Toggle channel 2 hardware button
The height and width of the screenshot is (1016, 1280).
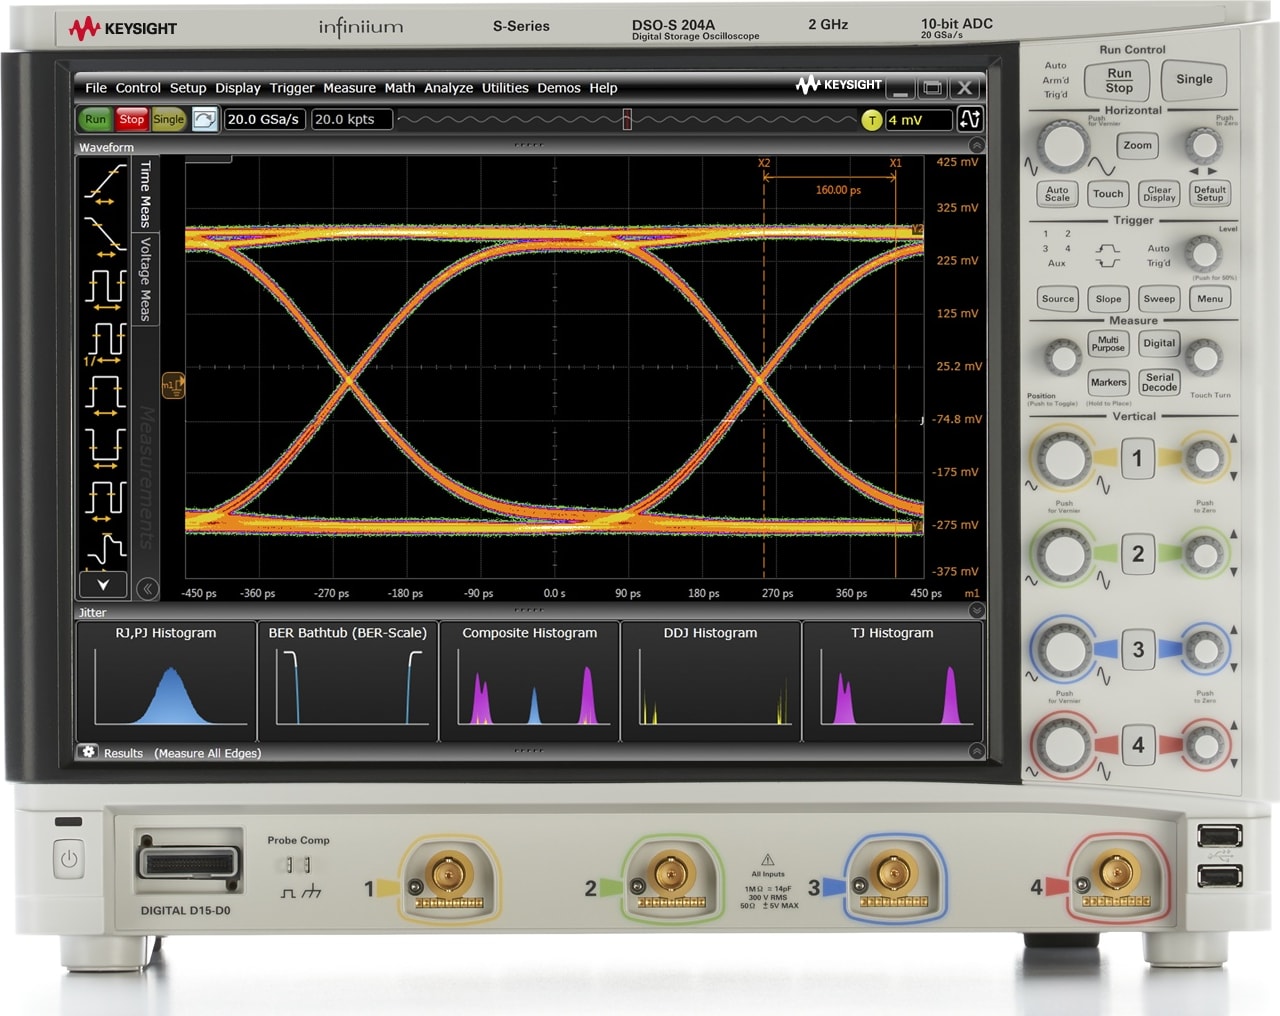click(1137, 553)
